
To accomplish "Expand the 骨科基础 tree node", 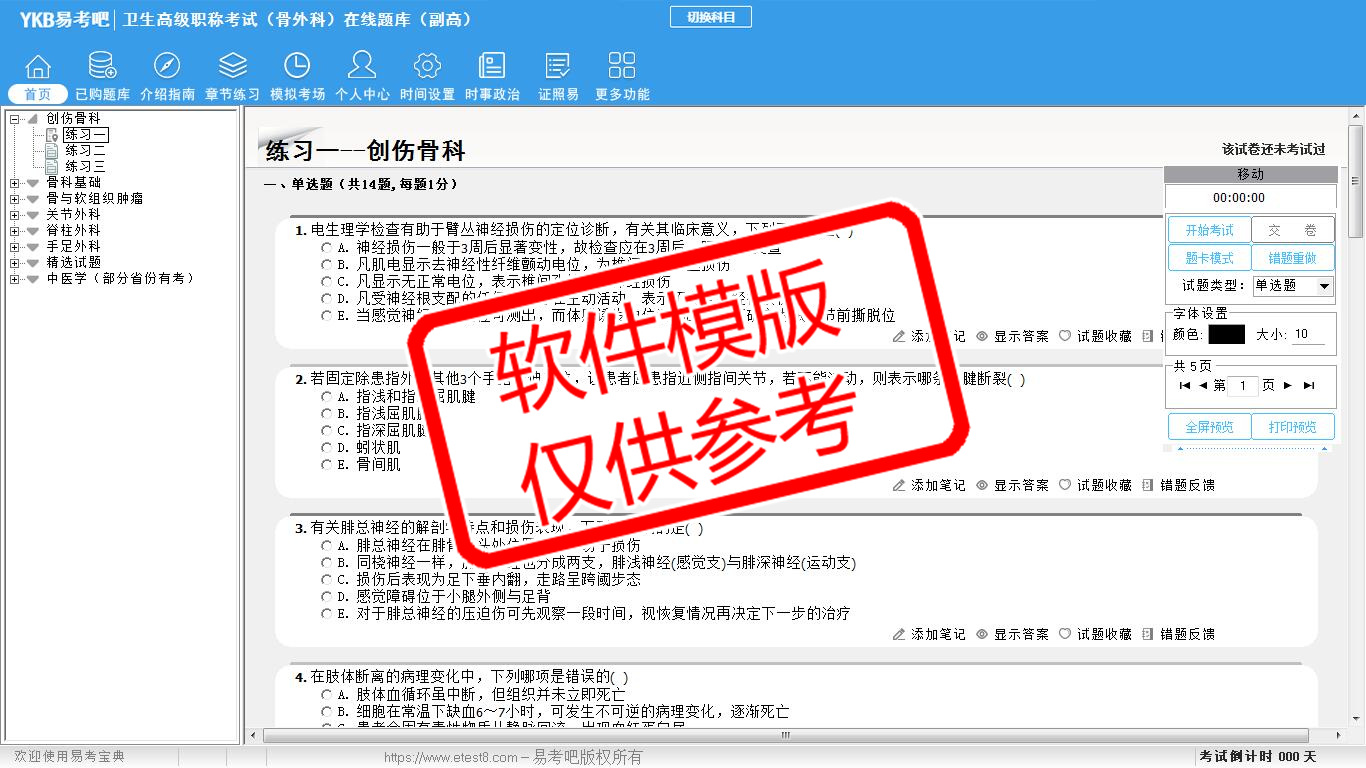I will pos(15,183).
